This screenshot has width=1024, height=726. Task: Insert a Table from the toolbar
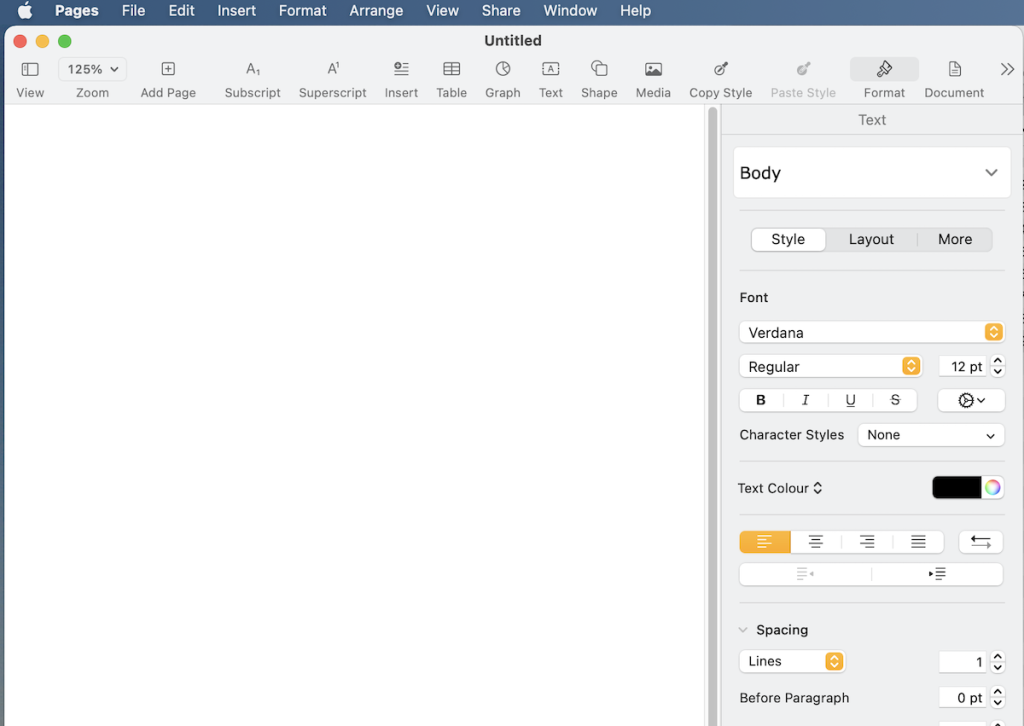(x=451, y=69)
